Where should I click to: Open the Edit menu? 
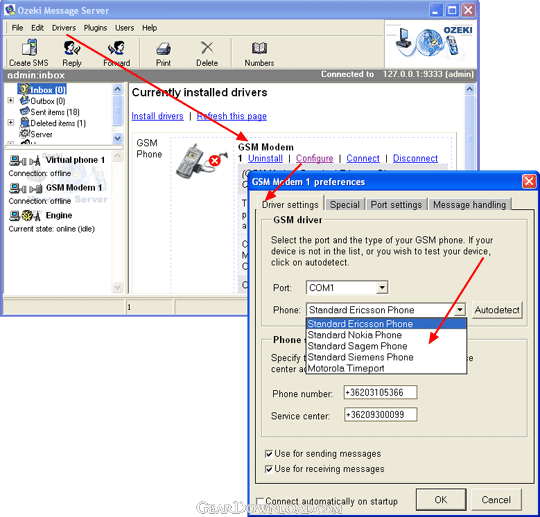click(x=38, y=28)
